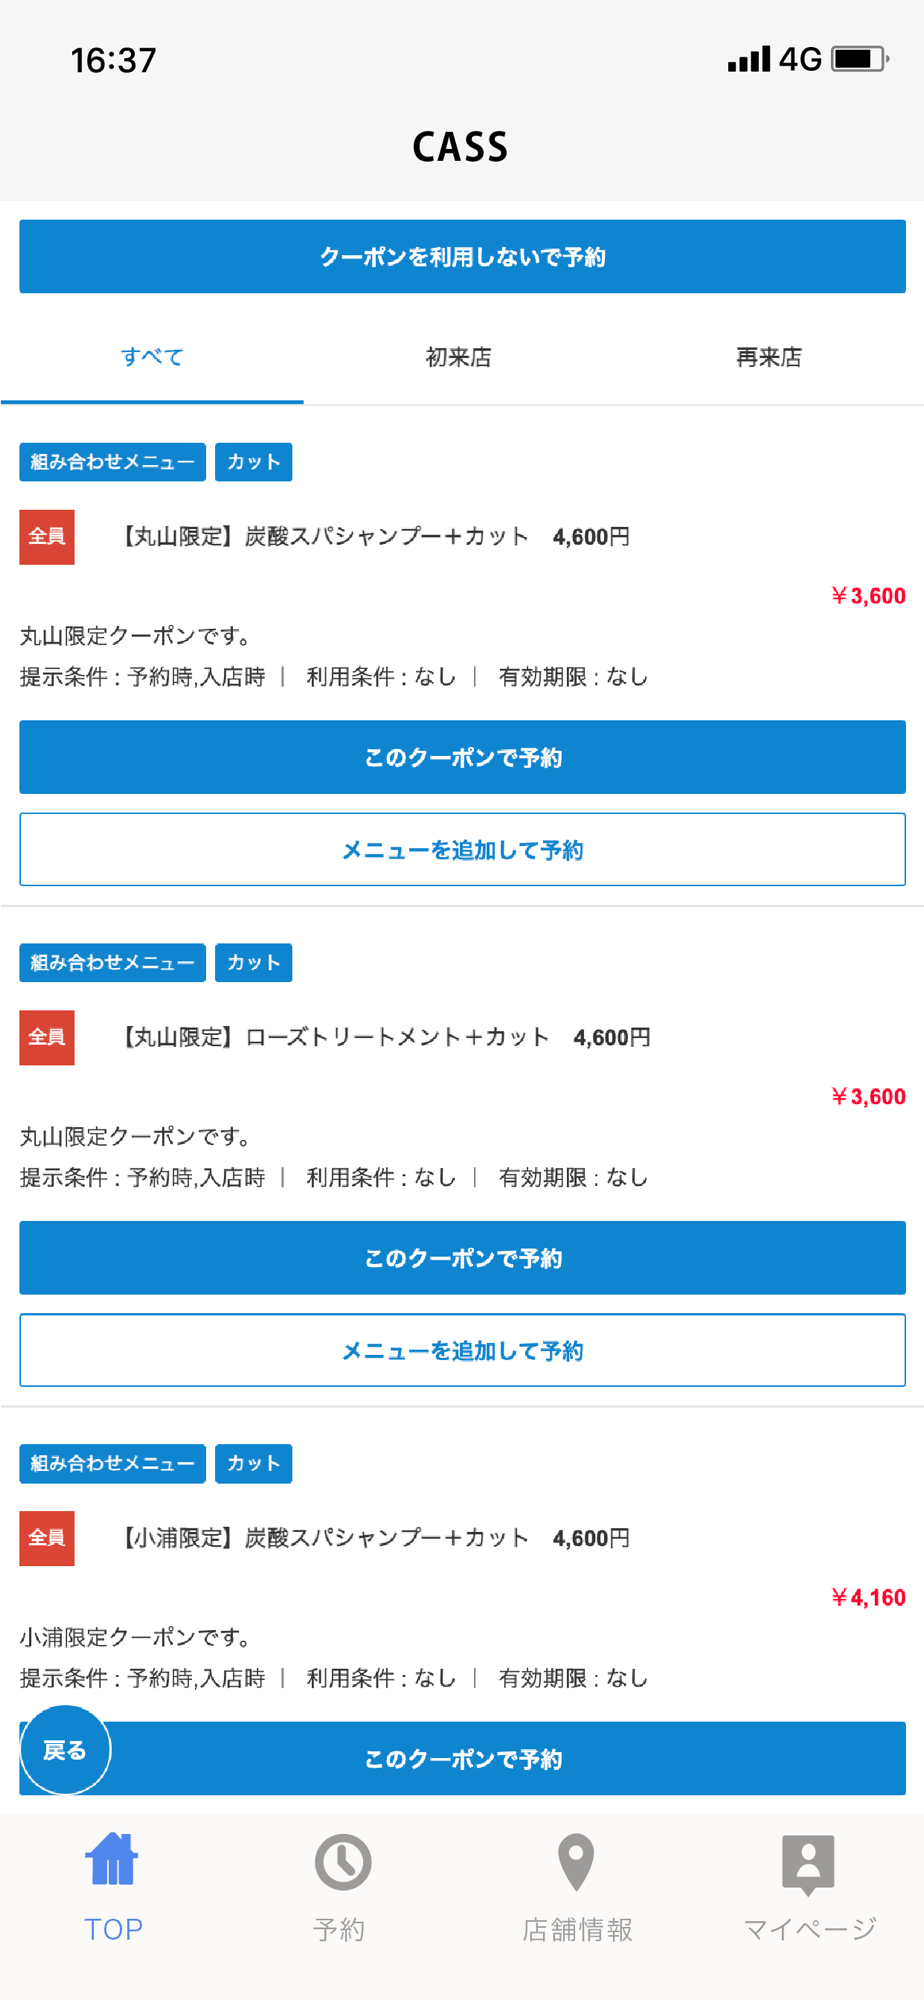Tap the カット tag of second coupon

pos(254,963)
